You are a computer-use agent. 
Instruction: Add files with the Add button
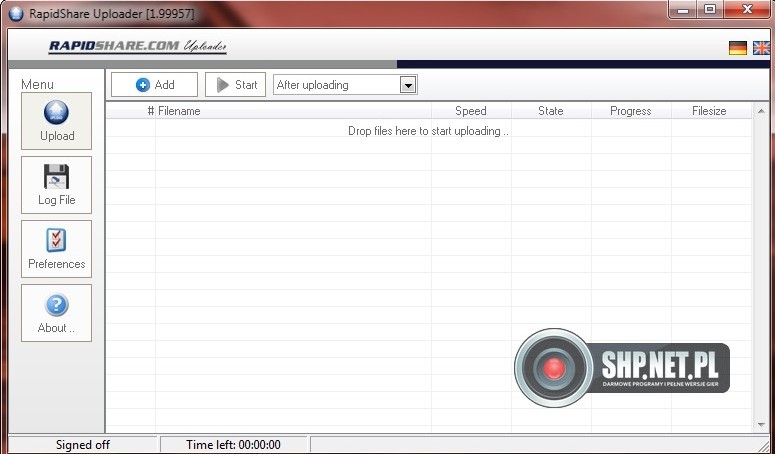point(154,85)
